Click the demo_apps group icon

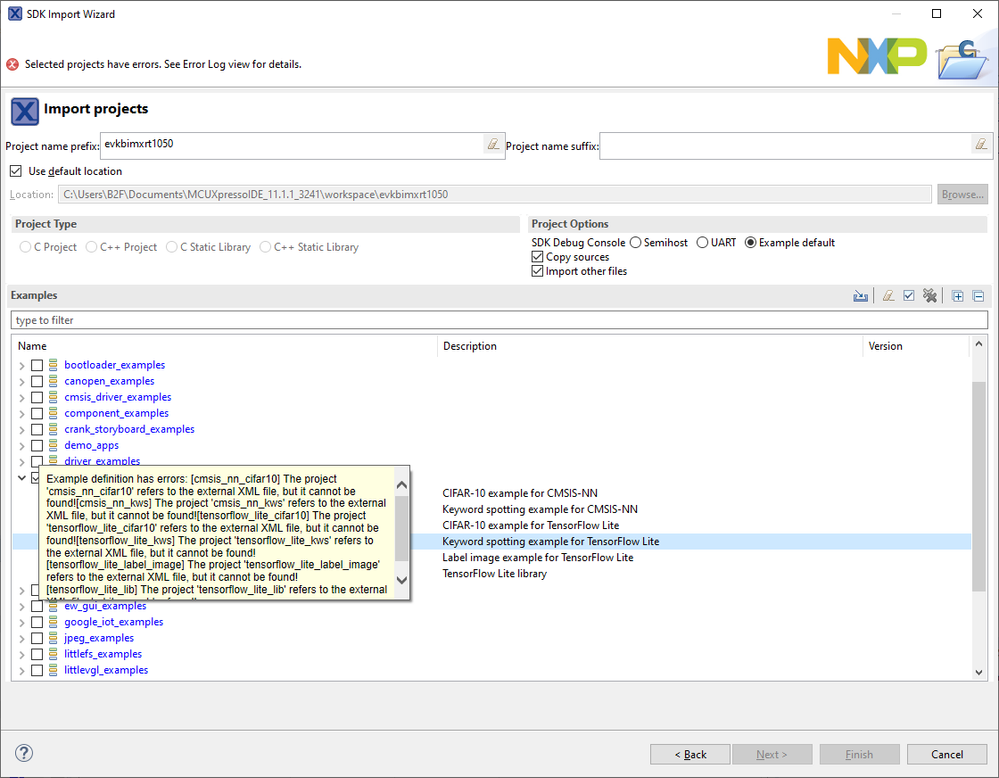[x=53, y=445]
